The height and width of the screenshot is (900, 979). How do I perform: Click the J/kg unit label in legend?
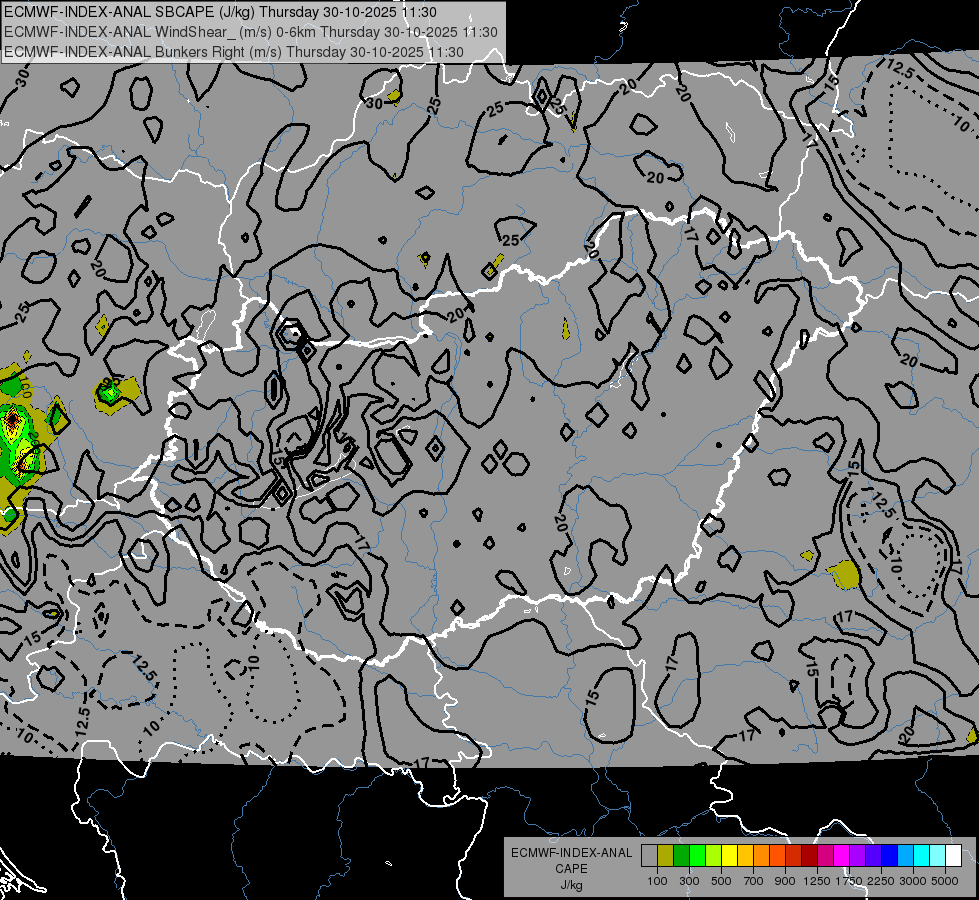click(x=571, y=885)
